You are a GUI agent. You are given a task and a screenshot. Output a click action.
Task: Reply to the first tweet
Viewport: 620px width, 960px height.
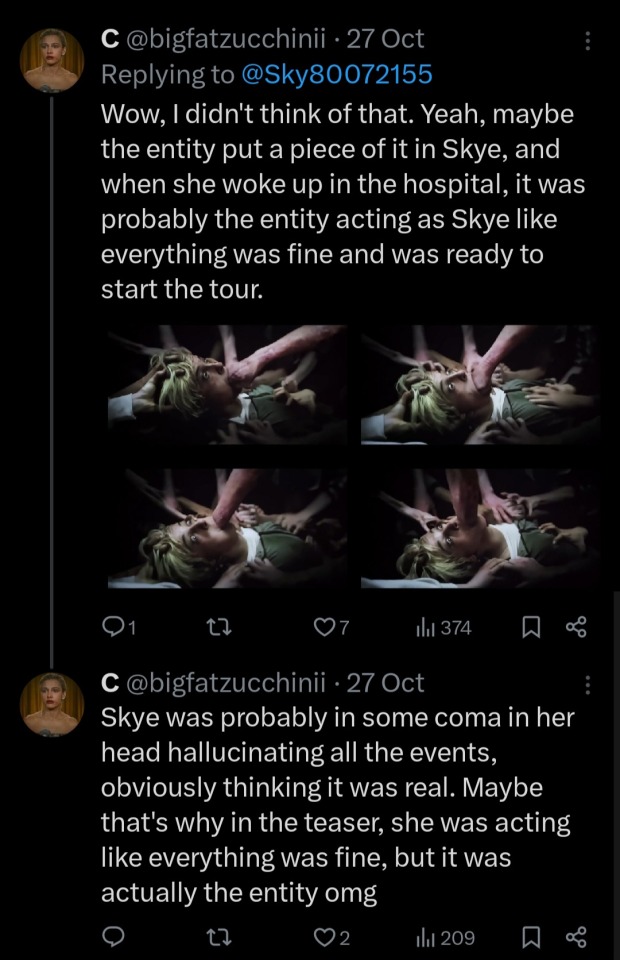(x=115, y=628)
